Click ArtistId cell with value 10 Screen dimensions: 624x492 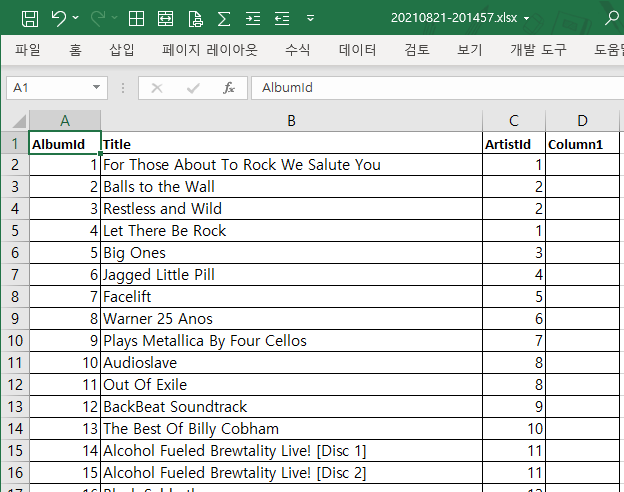click(514, 429)
